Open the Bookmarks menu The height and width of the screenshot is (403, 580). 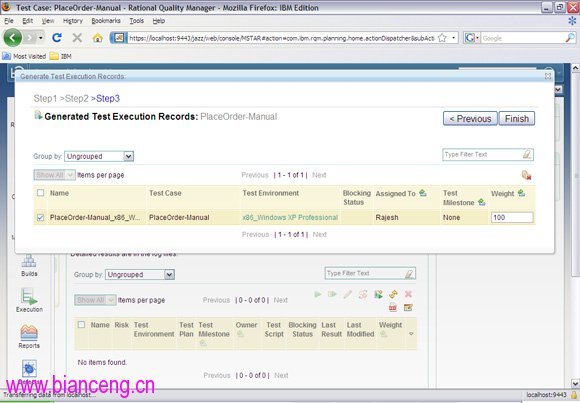point(106,21)
